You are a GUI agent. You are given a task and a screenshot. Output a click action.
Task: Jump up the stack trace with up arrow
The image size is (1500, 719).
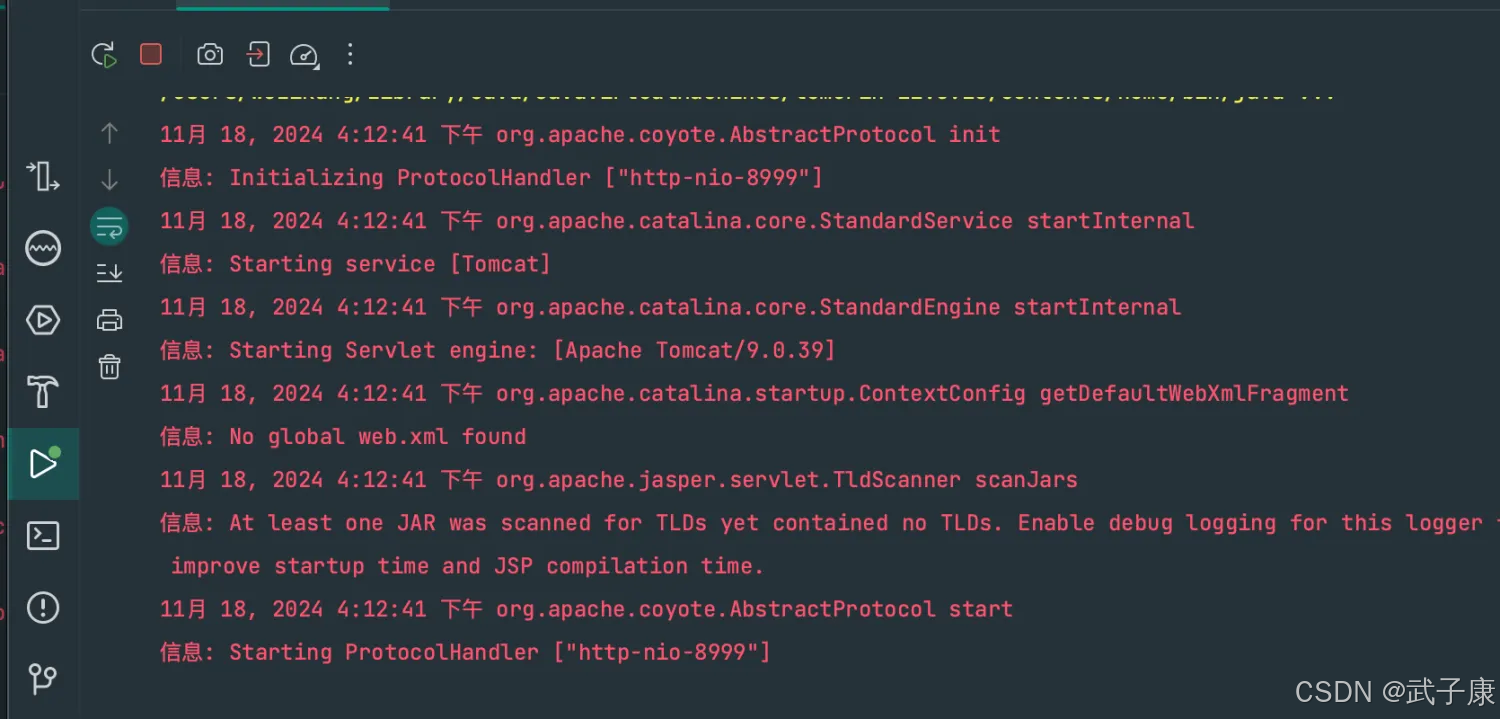pos(110,133)
